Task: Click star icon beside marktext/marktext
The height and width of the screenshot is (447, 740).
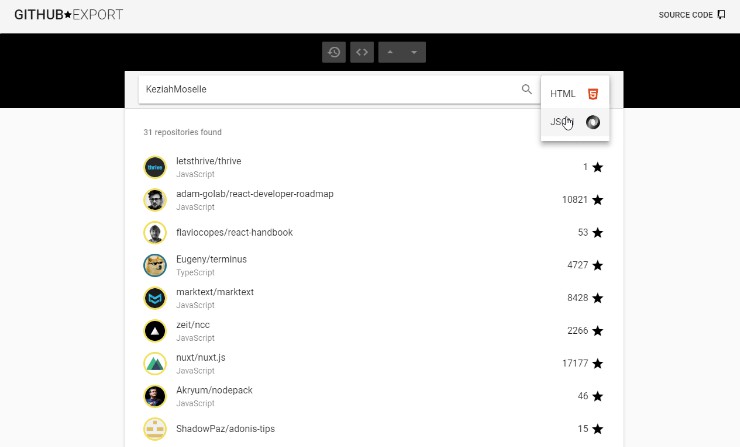Action: click(598, 298)
